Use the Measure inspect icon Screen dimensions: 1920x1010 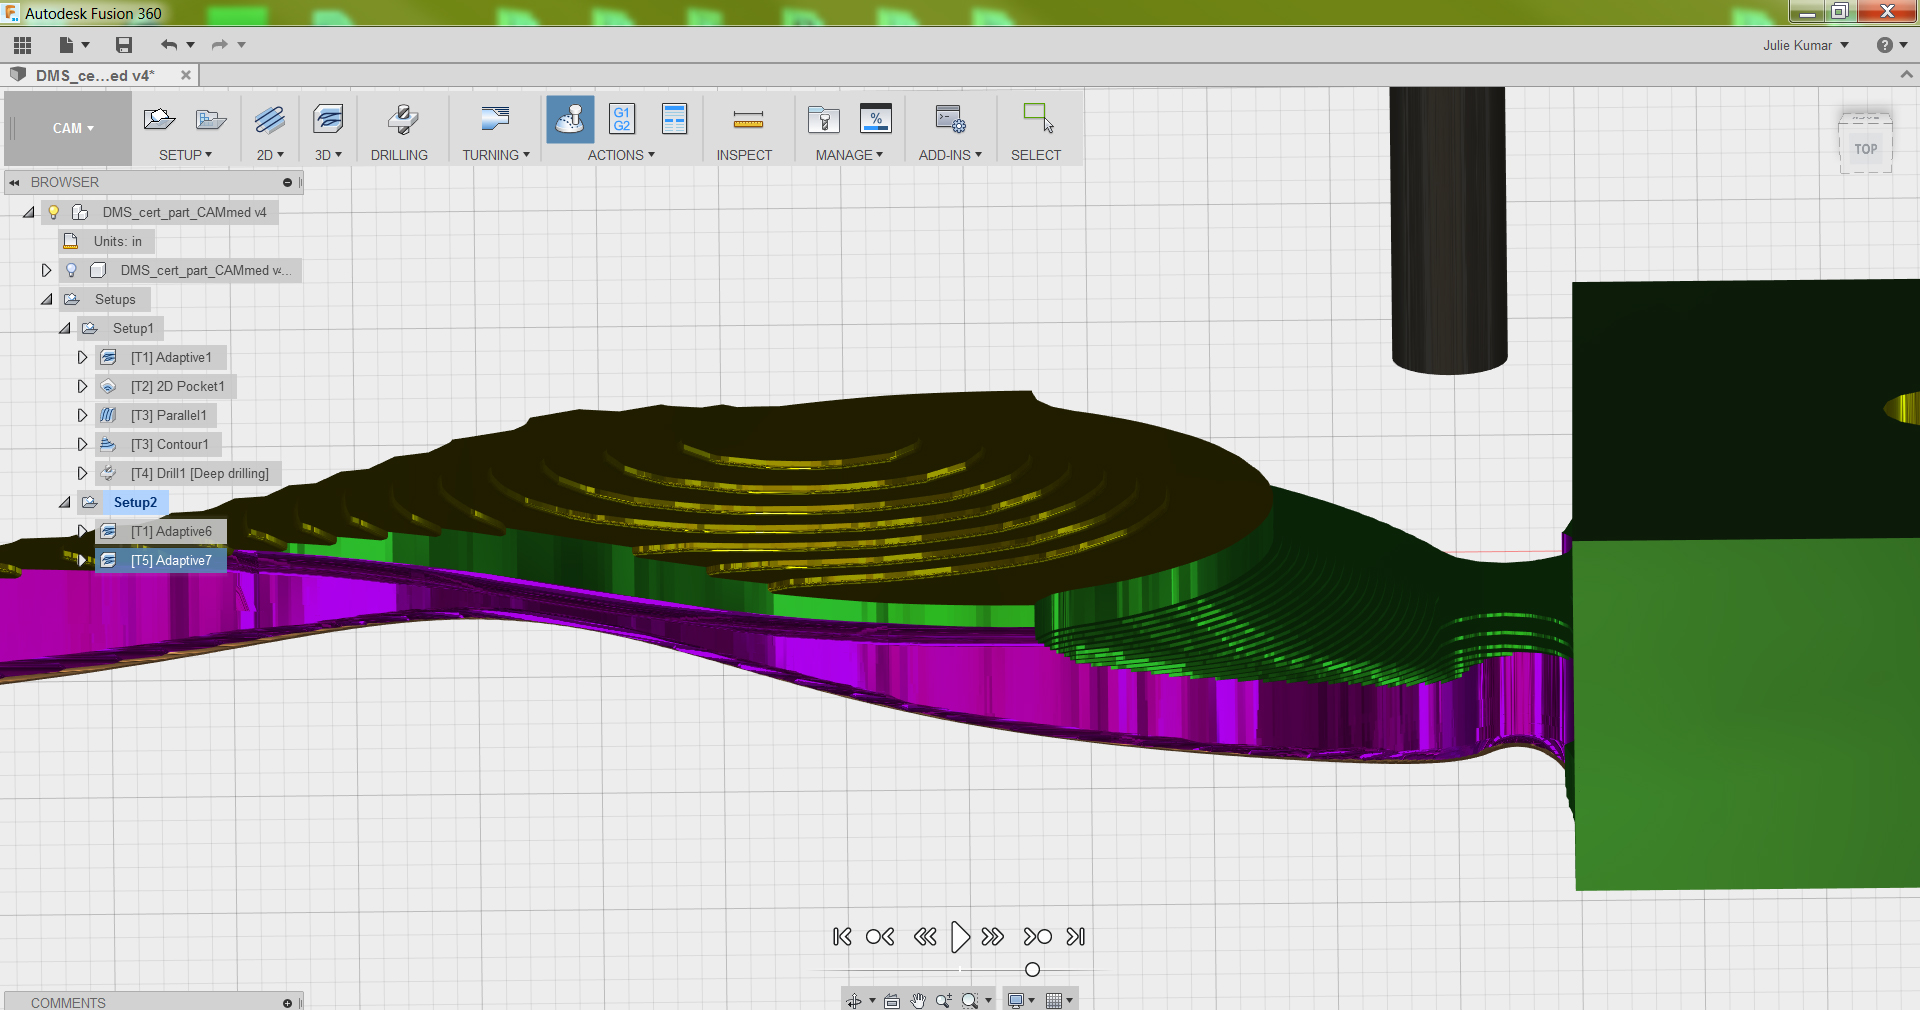click(x=748, y=121)
